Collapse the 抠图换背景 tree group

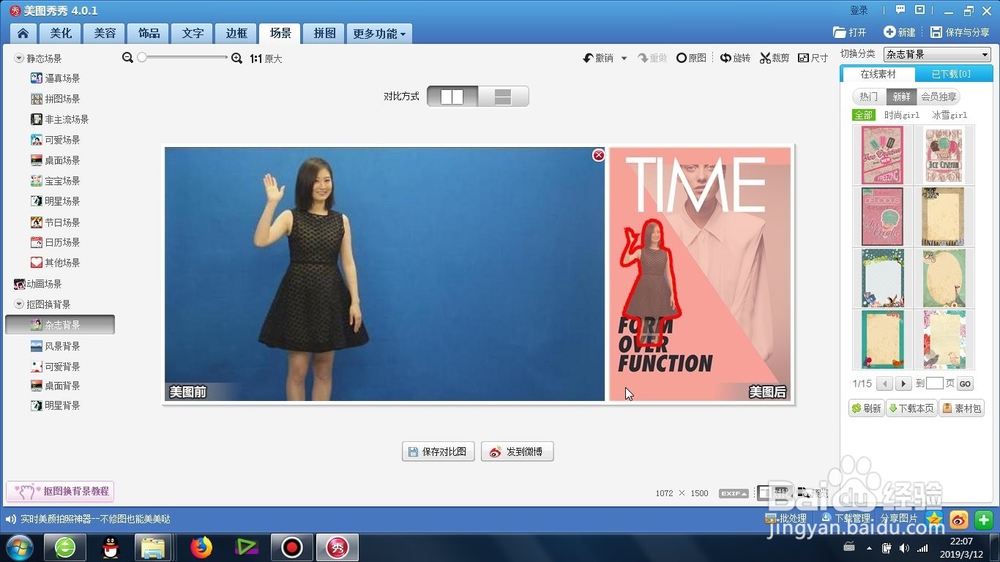click(19, 304)
